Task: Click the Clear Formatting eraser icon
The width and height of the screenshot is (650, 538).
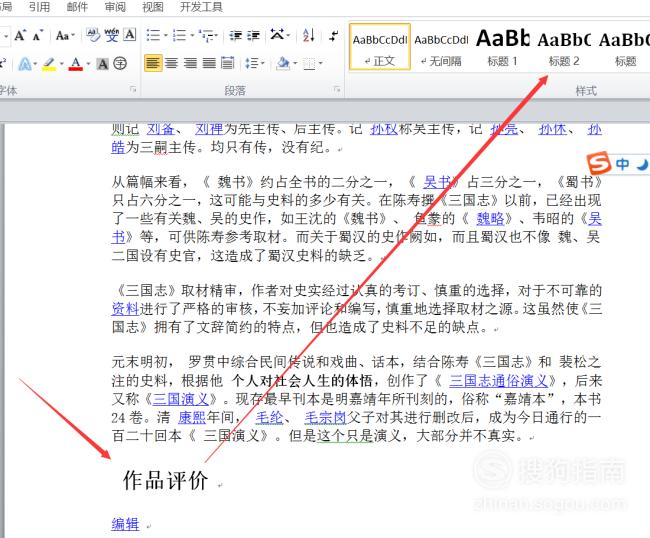Action: tap(93, 35)
